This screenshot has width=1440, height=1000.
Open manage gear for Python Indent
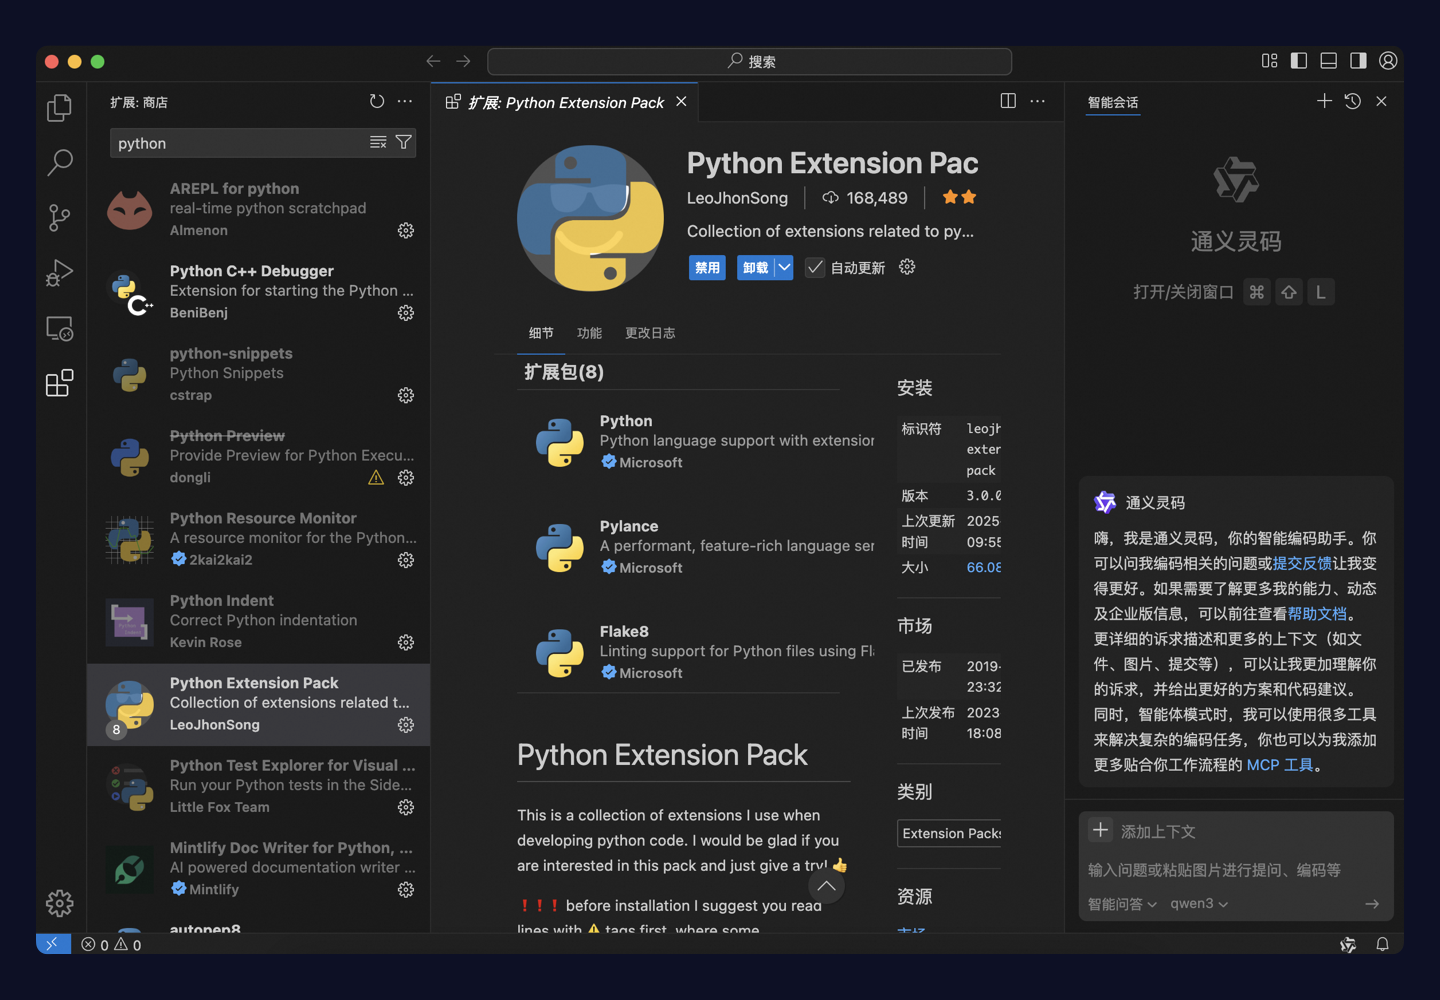click(x=405, y=642)
